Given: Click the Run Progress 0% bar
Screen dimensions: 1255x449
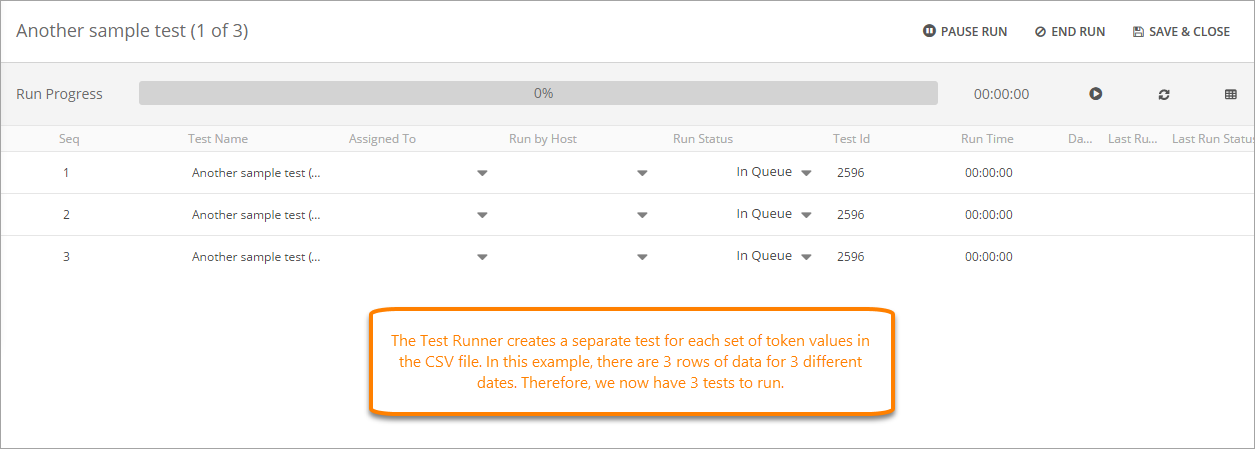Looking at the screenshot, I should pyautogui.click(x=538, y=93).
